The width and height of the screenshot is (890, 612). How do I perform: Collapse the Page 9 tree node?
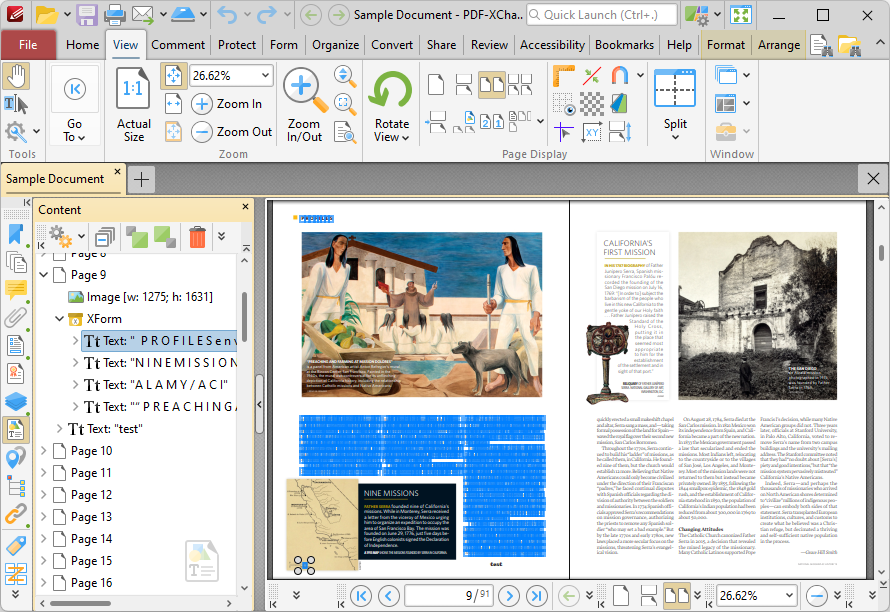pos(44,275)
